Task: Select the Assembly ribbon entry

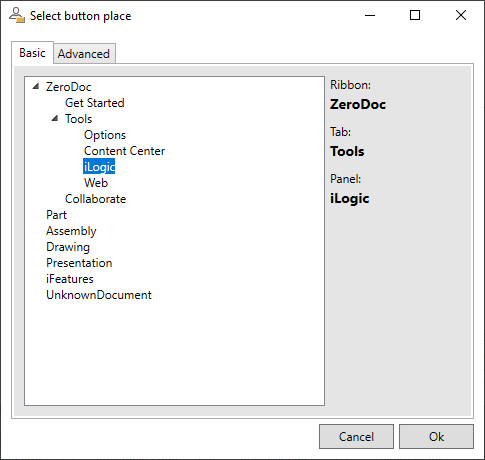Action: click(71, 231)
